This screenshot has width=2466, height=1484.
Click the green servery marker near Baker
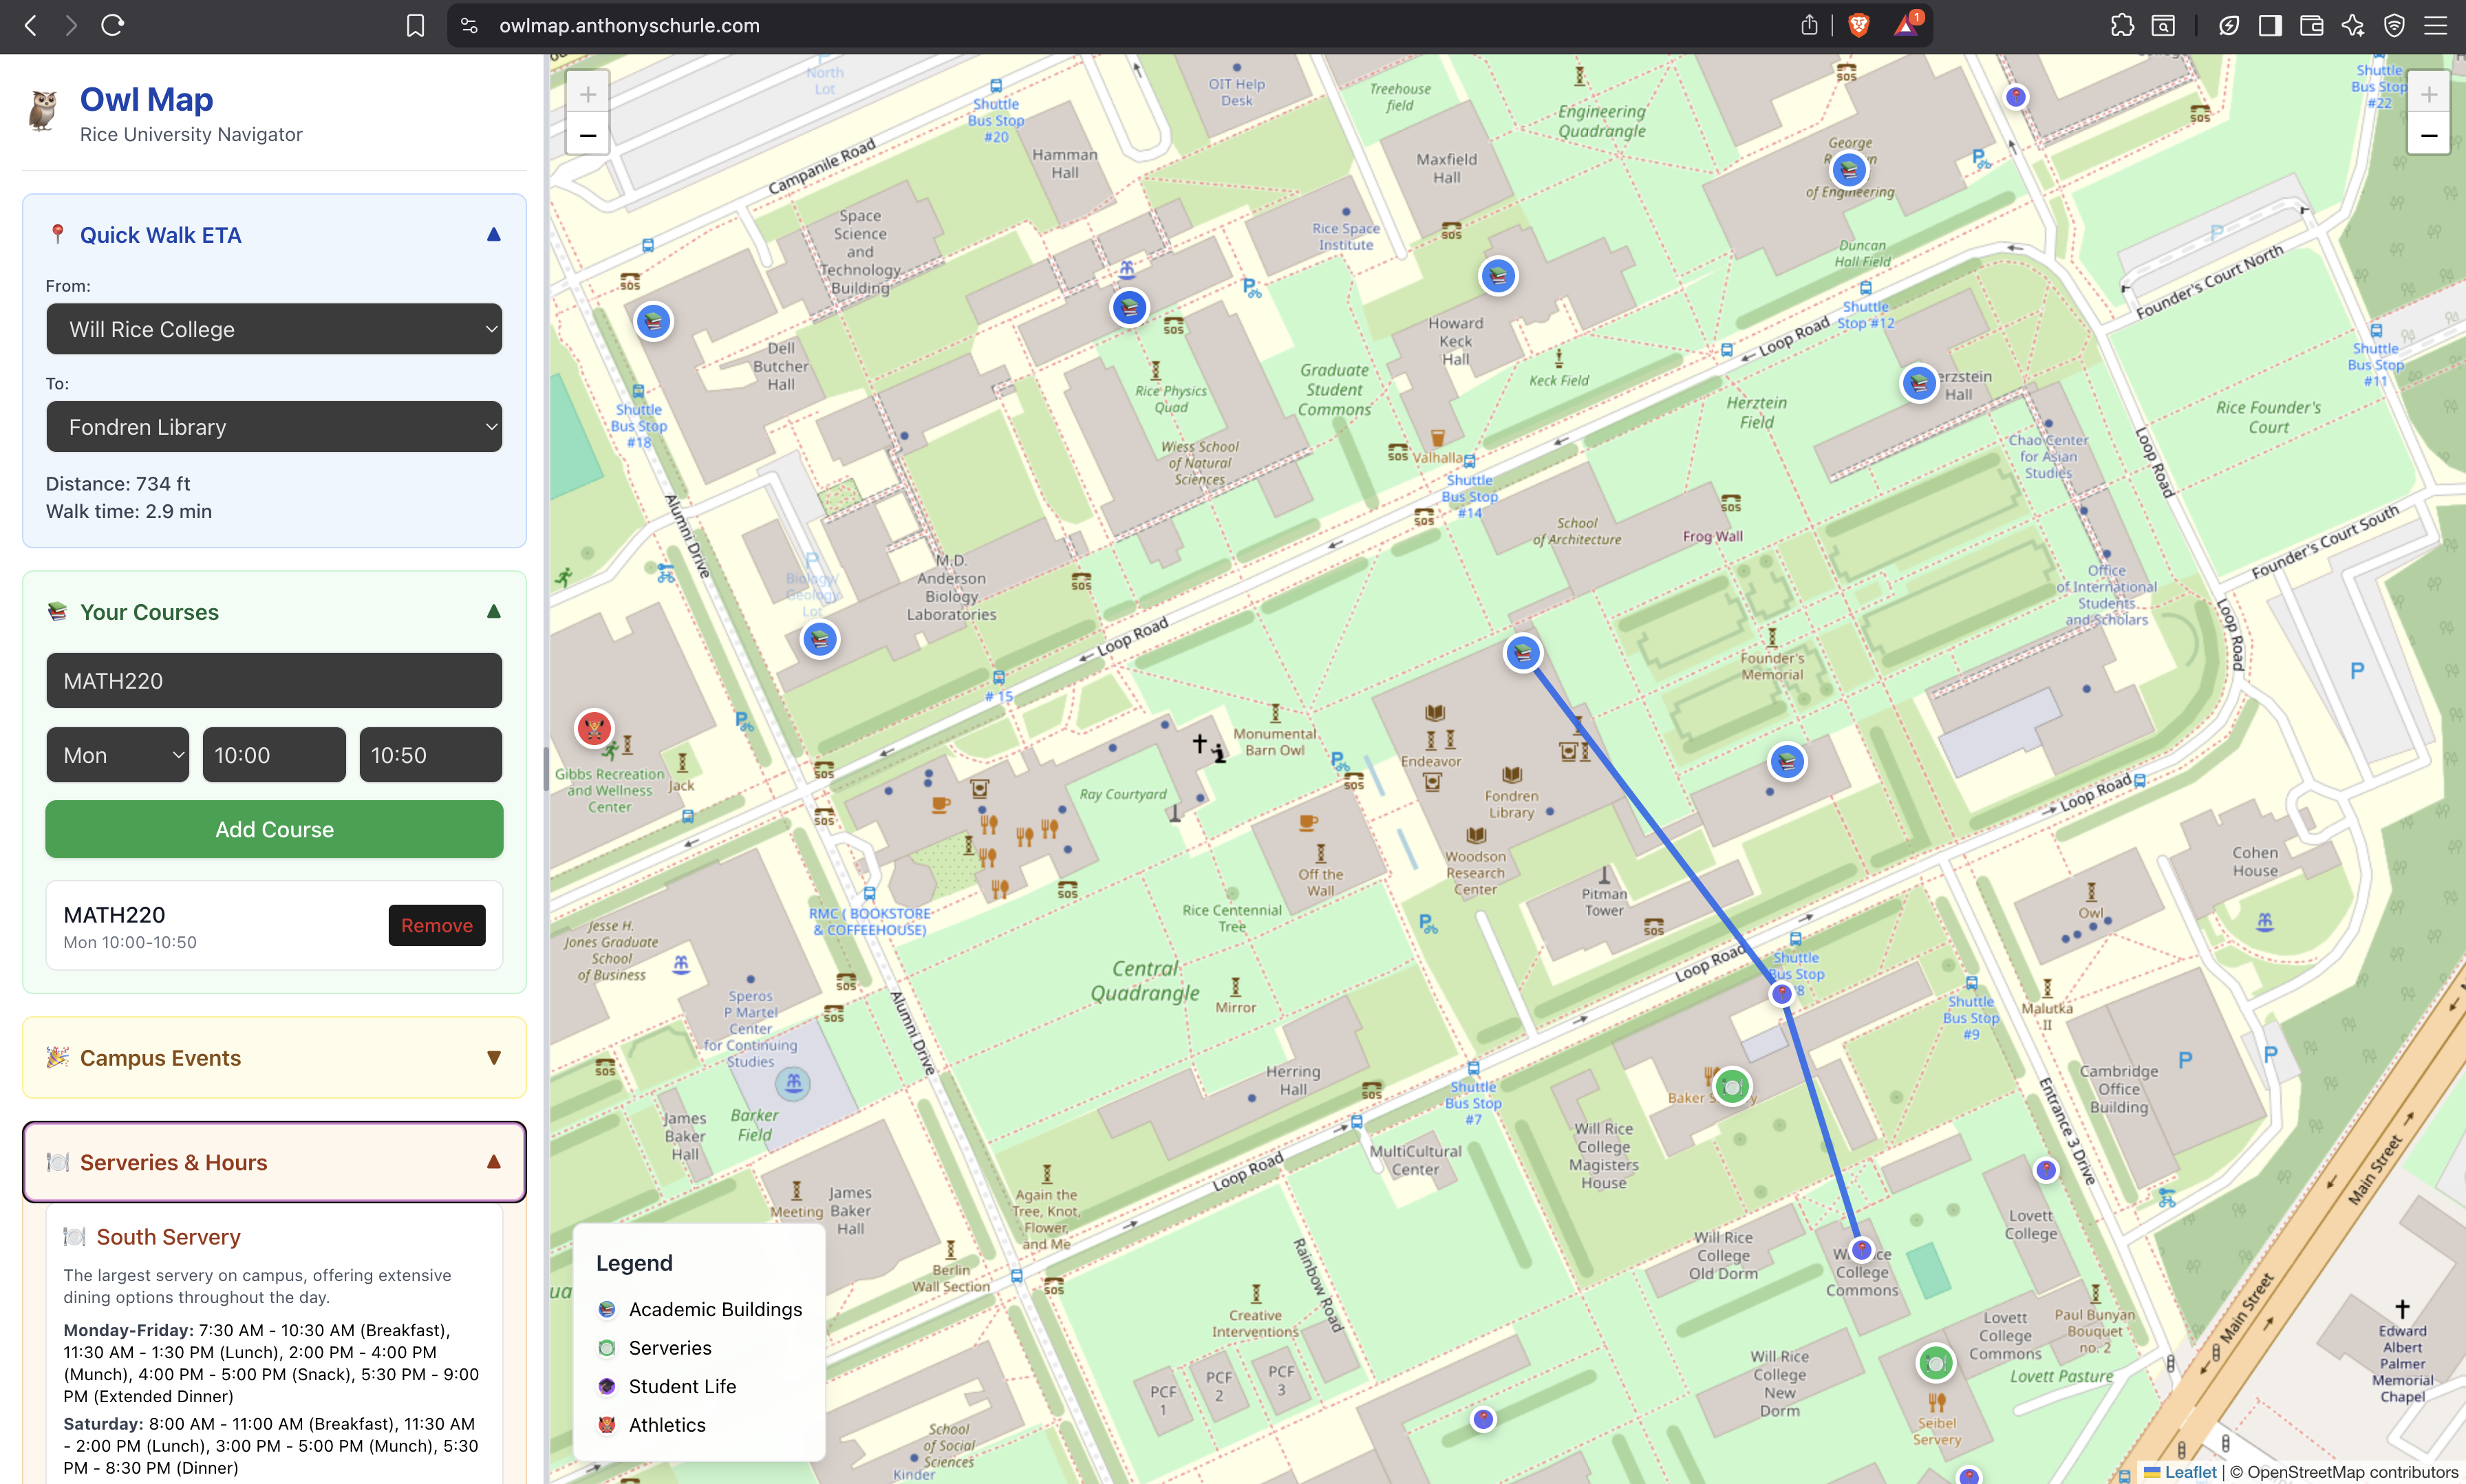[x=1732, y=1086]
